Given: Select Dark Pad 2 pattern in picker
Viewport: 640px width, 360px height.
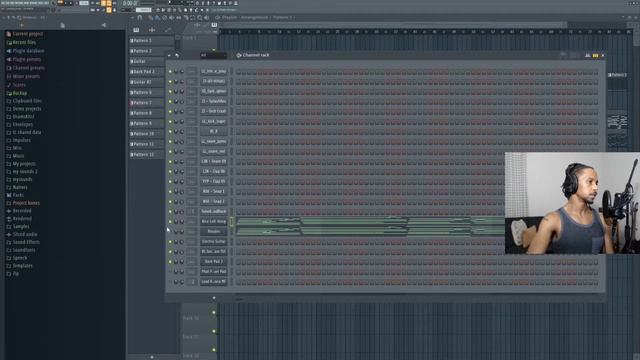Looking at the screenshot, I should pos(147,72).
